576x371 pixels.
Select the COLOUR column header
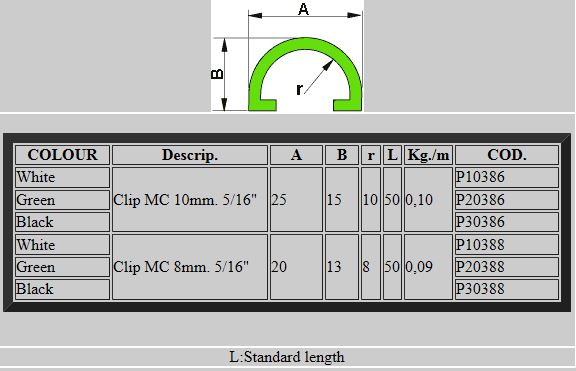pos(62,155)
